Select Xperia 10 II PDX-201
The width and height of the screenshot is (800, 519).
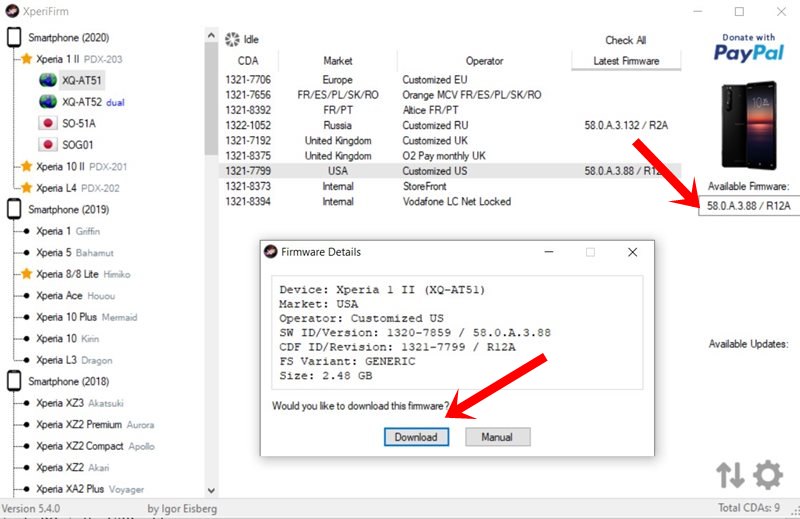[82, 166]
